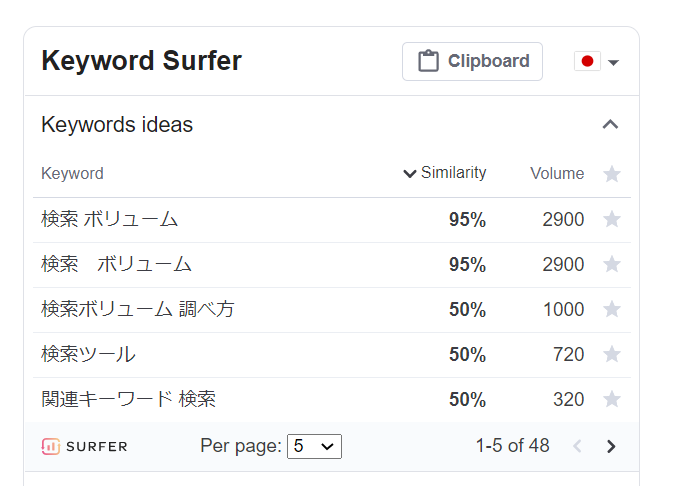
Task: Click volume 320 for 関連キーワード 検索
Action: [x=569, y=399]
